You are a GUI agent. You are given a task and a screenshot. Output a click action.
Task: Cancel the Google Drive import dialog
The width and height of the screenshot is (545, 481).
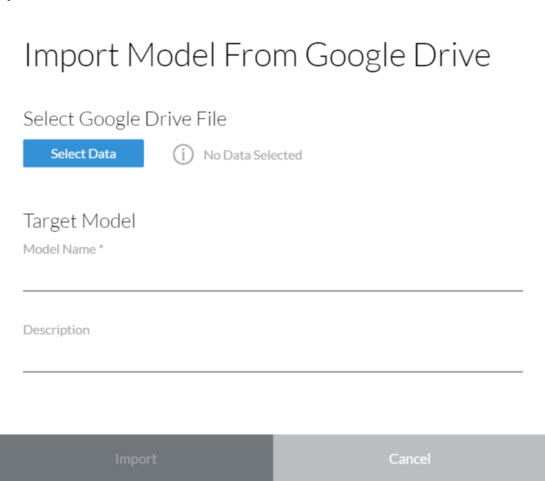[409, 458]
